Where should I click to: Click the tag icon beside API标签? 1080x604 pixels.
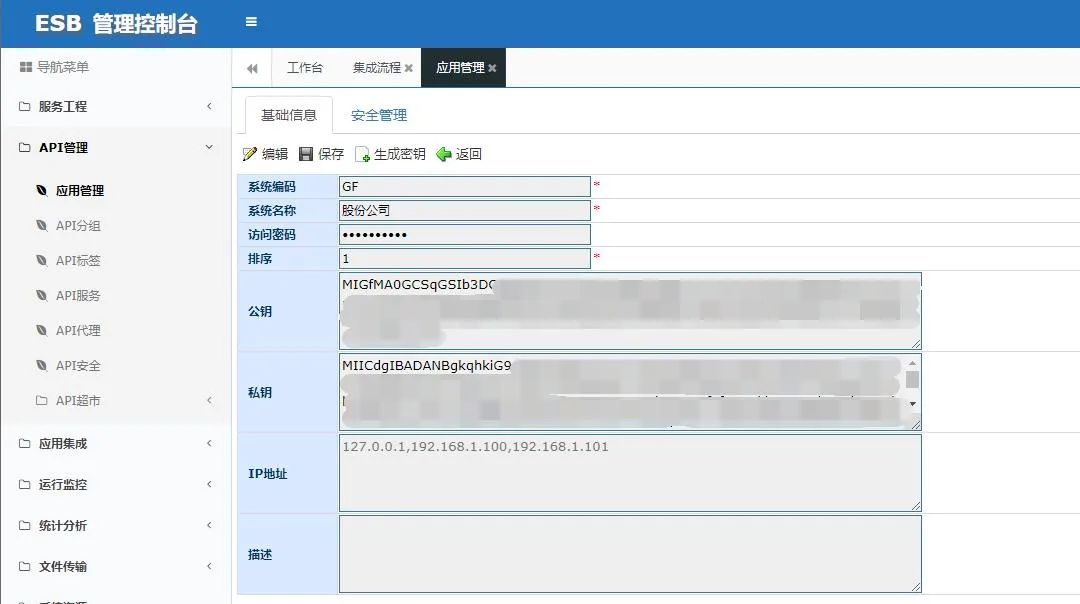[42, 260]
